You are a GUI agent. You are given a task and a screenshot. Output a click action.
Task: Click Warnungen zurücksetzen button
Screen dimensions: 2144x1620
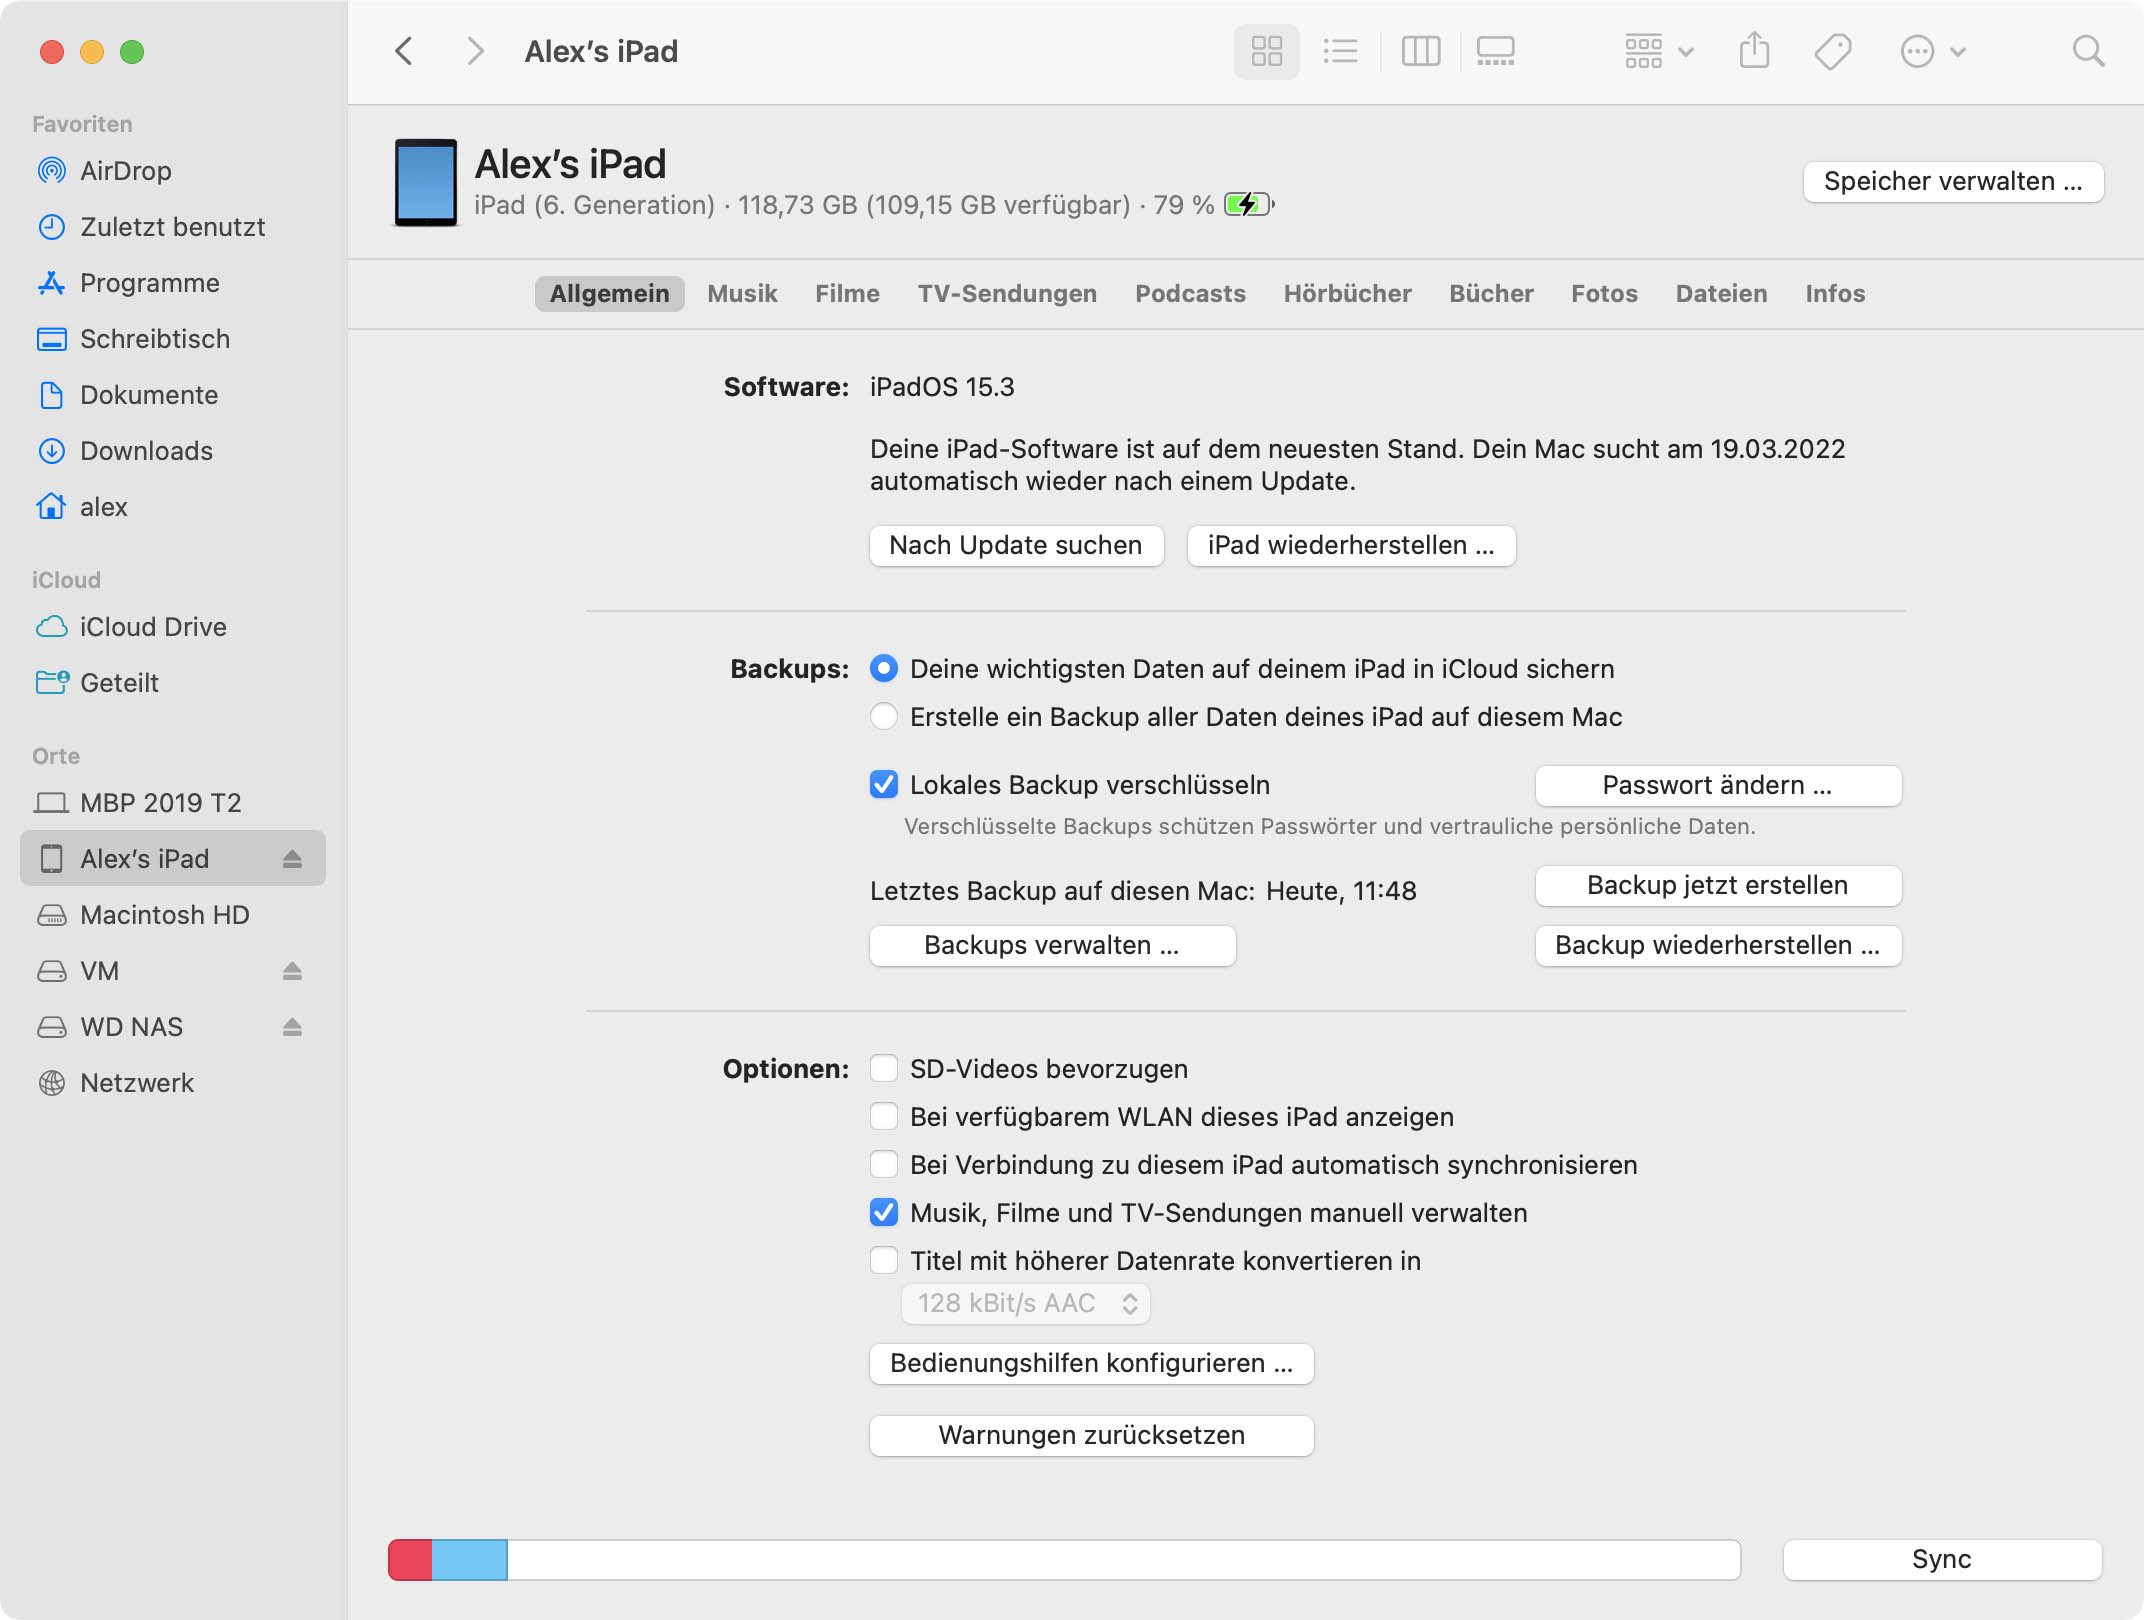tap(1091, 1436)
